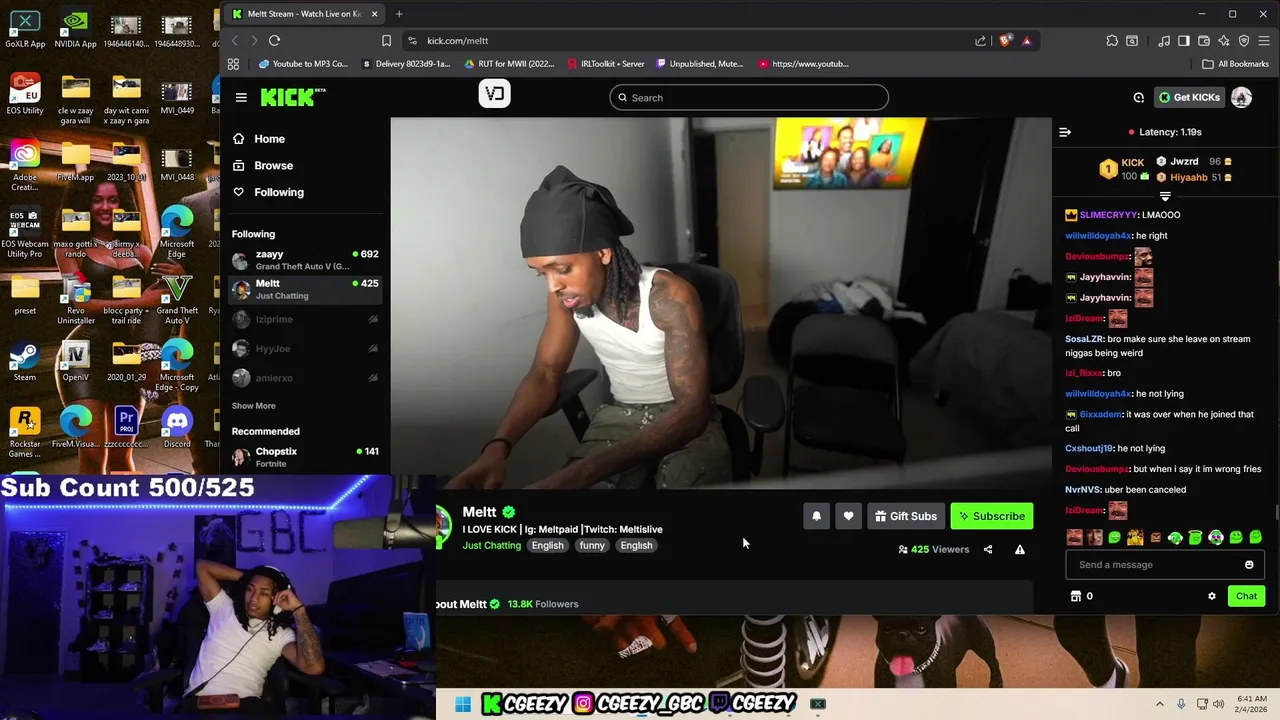This screenshot has height=720, width=1280.
Task: Click the Windows Start button
Action: click(x=463, y=704)
